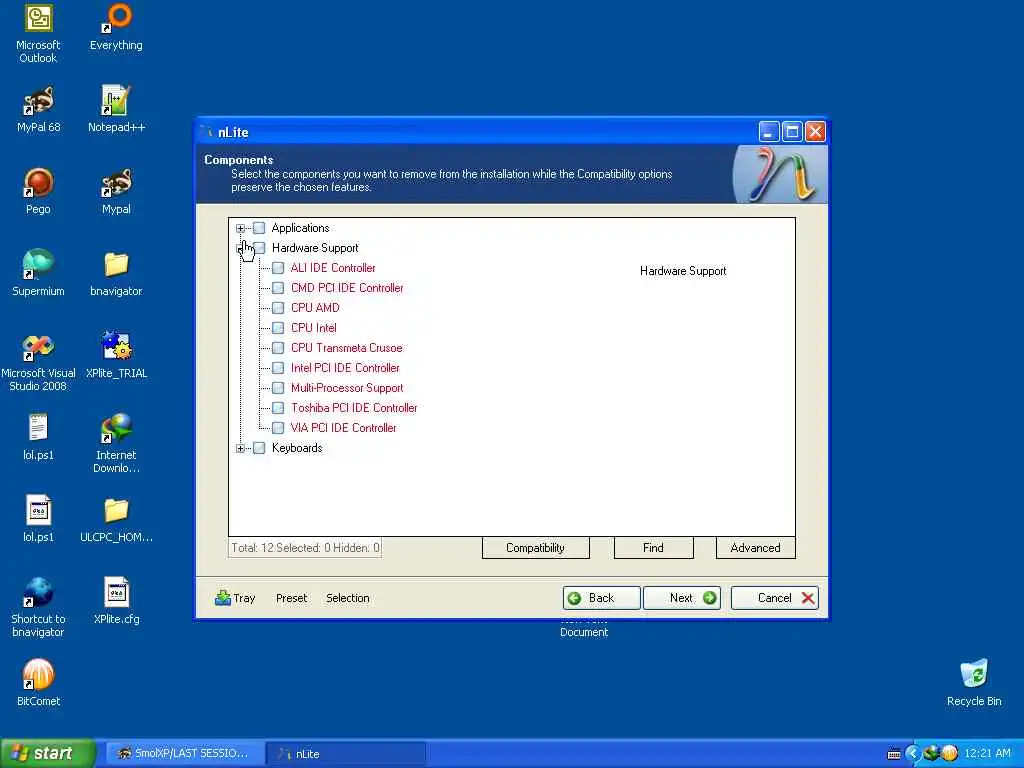Click the system clock showing 12:21 AM
1024x768 pixels.
[987, 753]
